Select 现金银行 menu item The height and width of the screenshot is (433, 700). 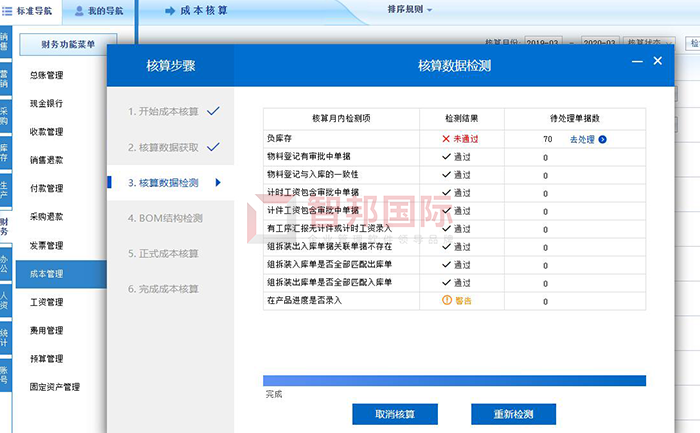46,104
